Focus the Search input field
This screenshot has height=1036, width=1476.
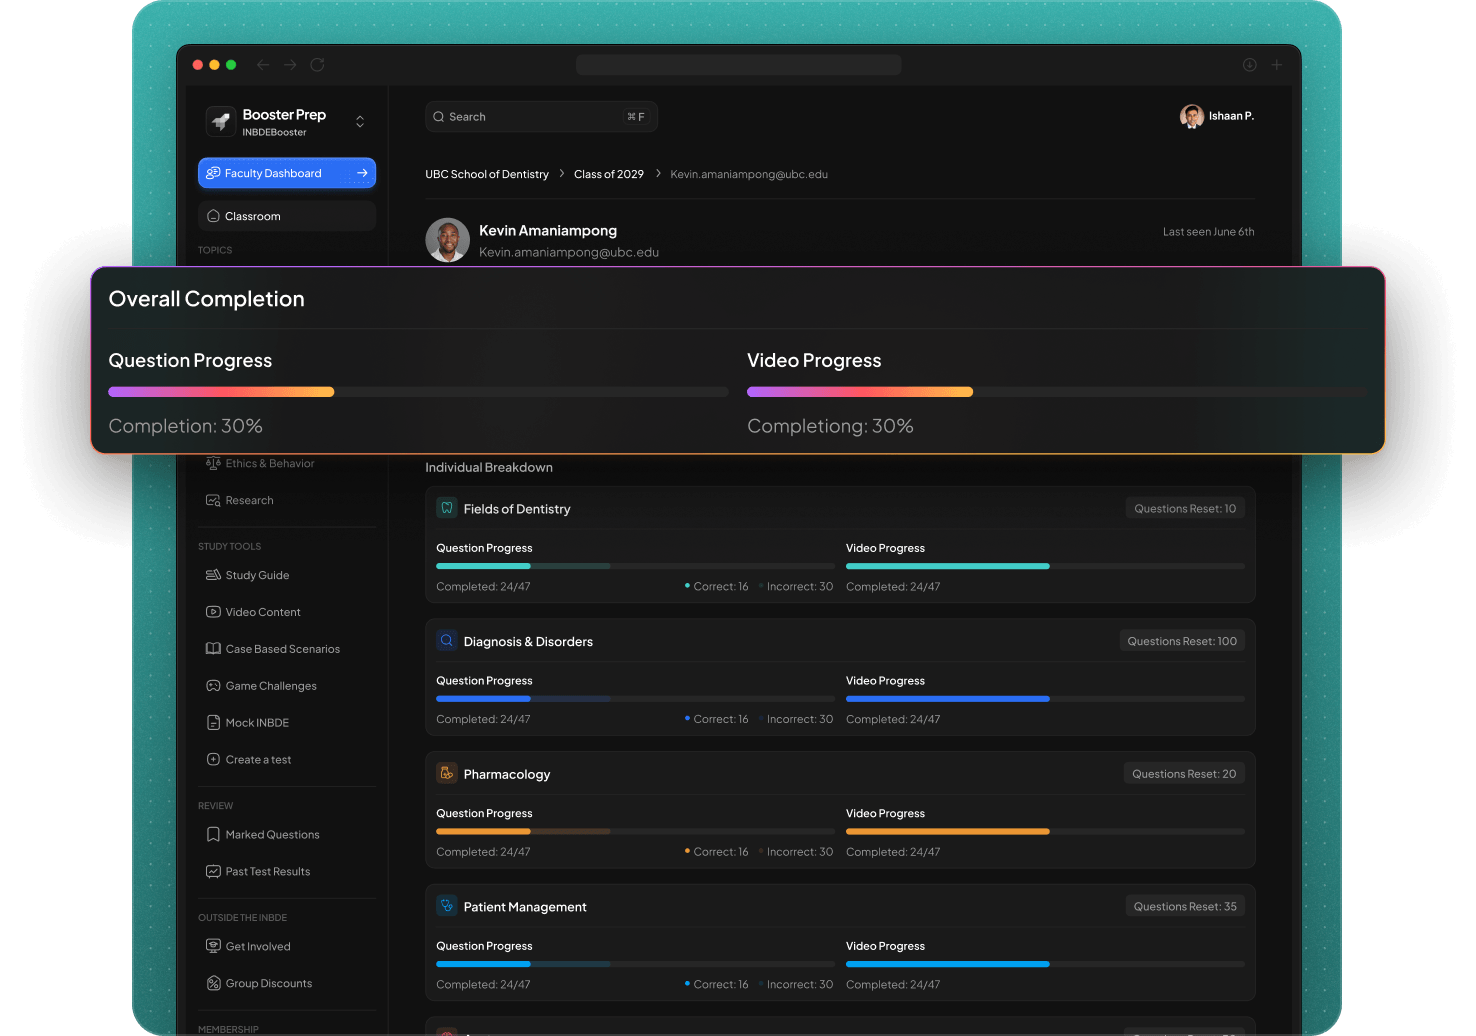[x=541, y=117]
